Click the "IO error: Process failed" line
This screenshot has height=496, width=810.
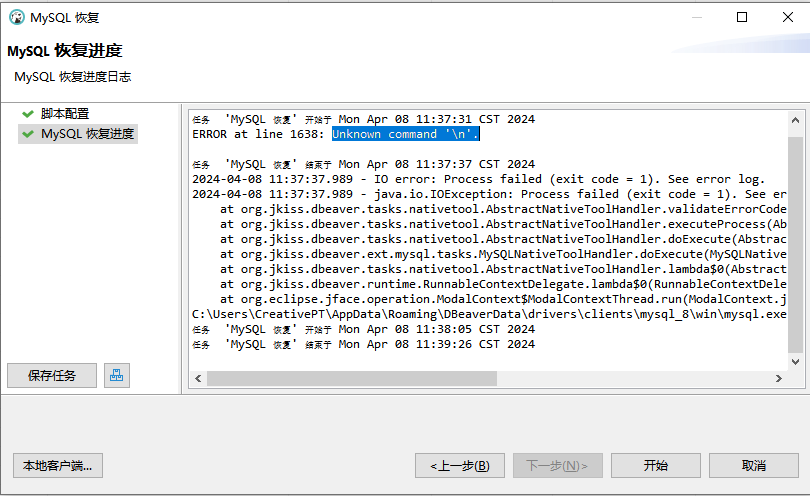pos(478,179)
